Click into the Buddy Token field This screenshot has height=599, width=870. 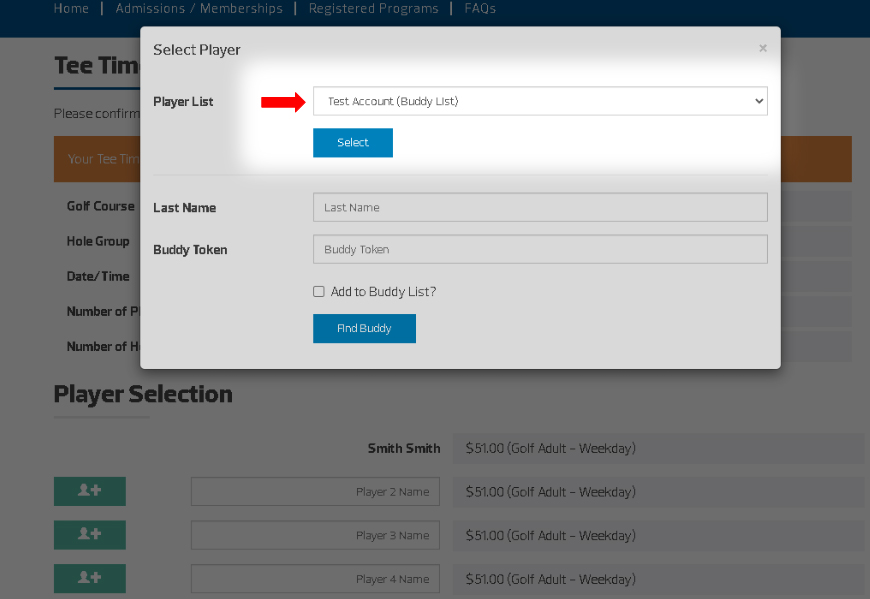(x=540, y=249)
